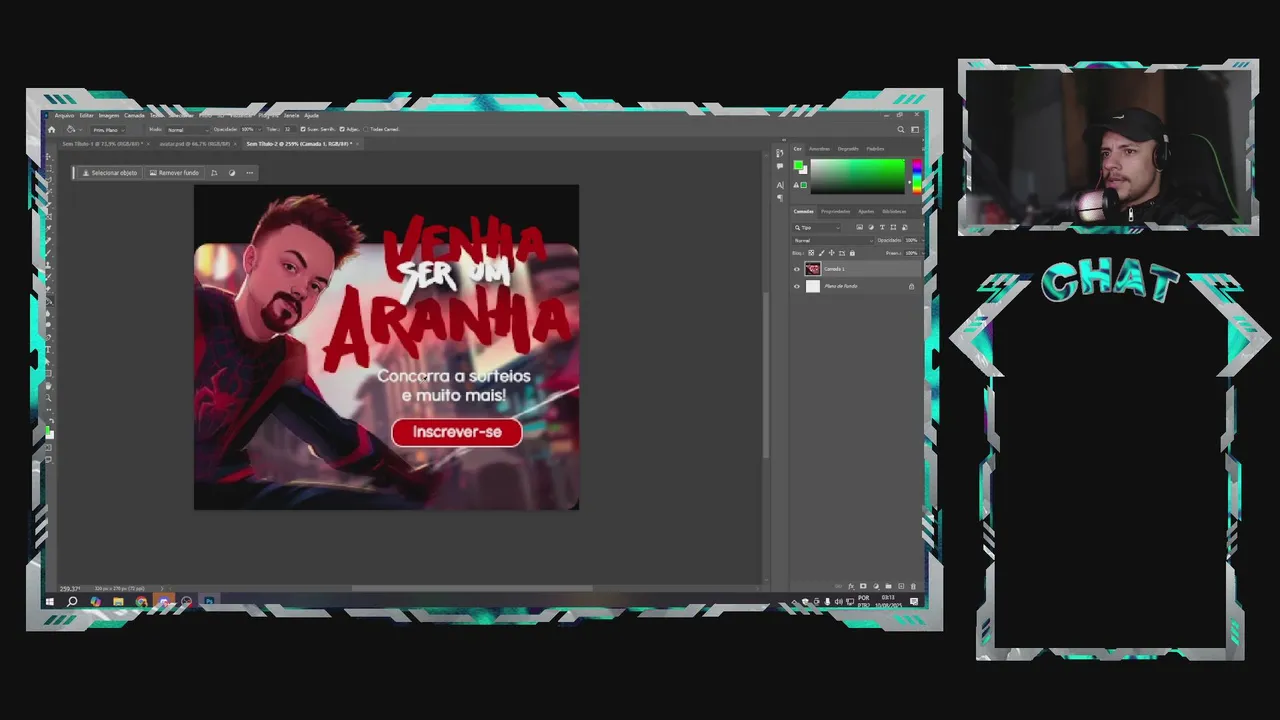Click the Windows Start button

pyautogui.click(x=49, y=601)
